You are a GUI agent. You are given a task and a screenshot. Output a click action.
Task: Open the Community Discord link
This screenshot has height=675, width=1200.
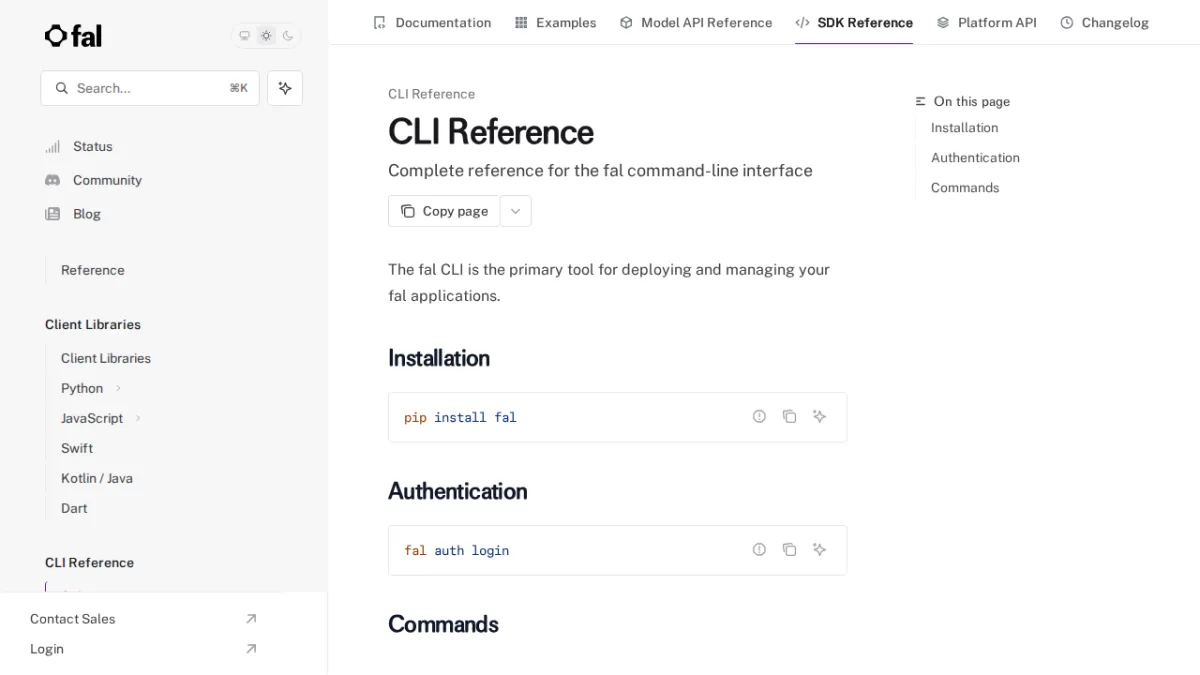pyautogui.click(x=107, y=180)
